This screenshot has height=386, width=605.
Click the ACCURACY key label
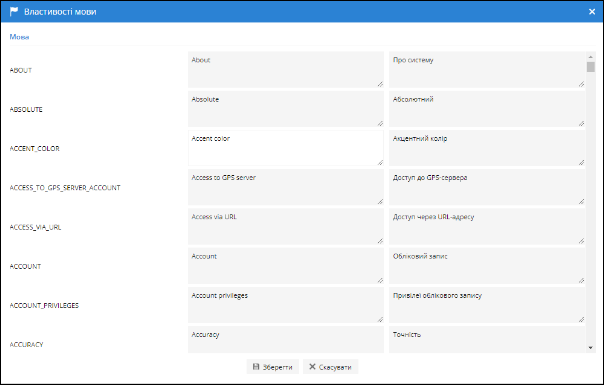(x=26, y=344)
